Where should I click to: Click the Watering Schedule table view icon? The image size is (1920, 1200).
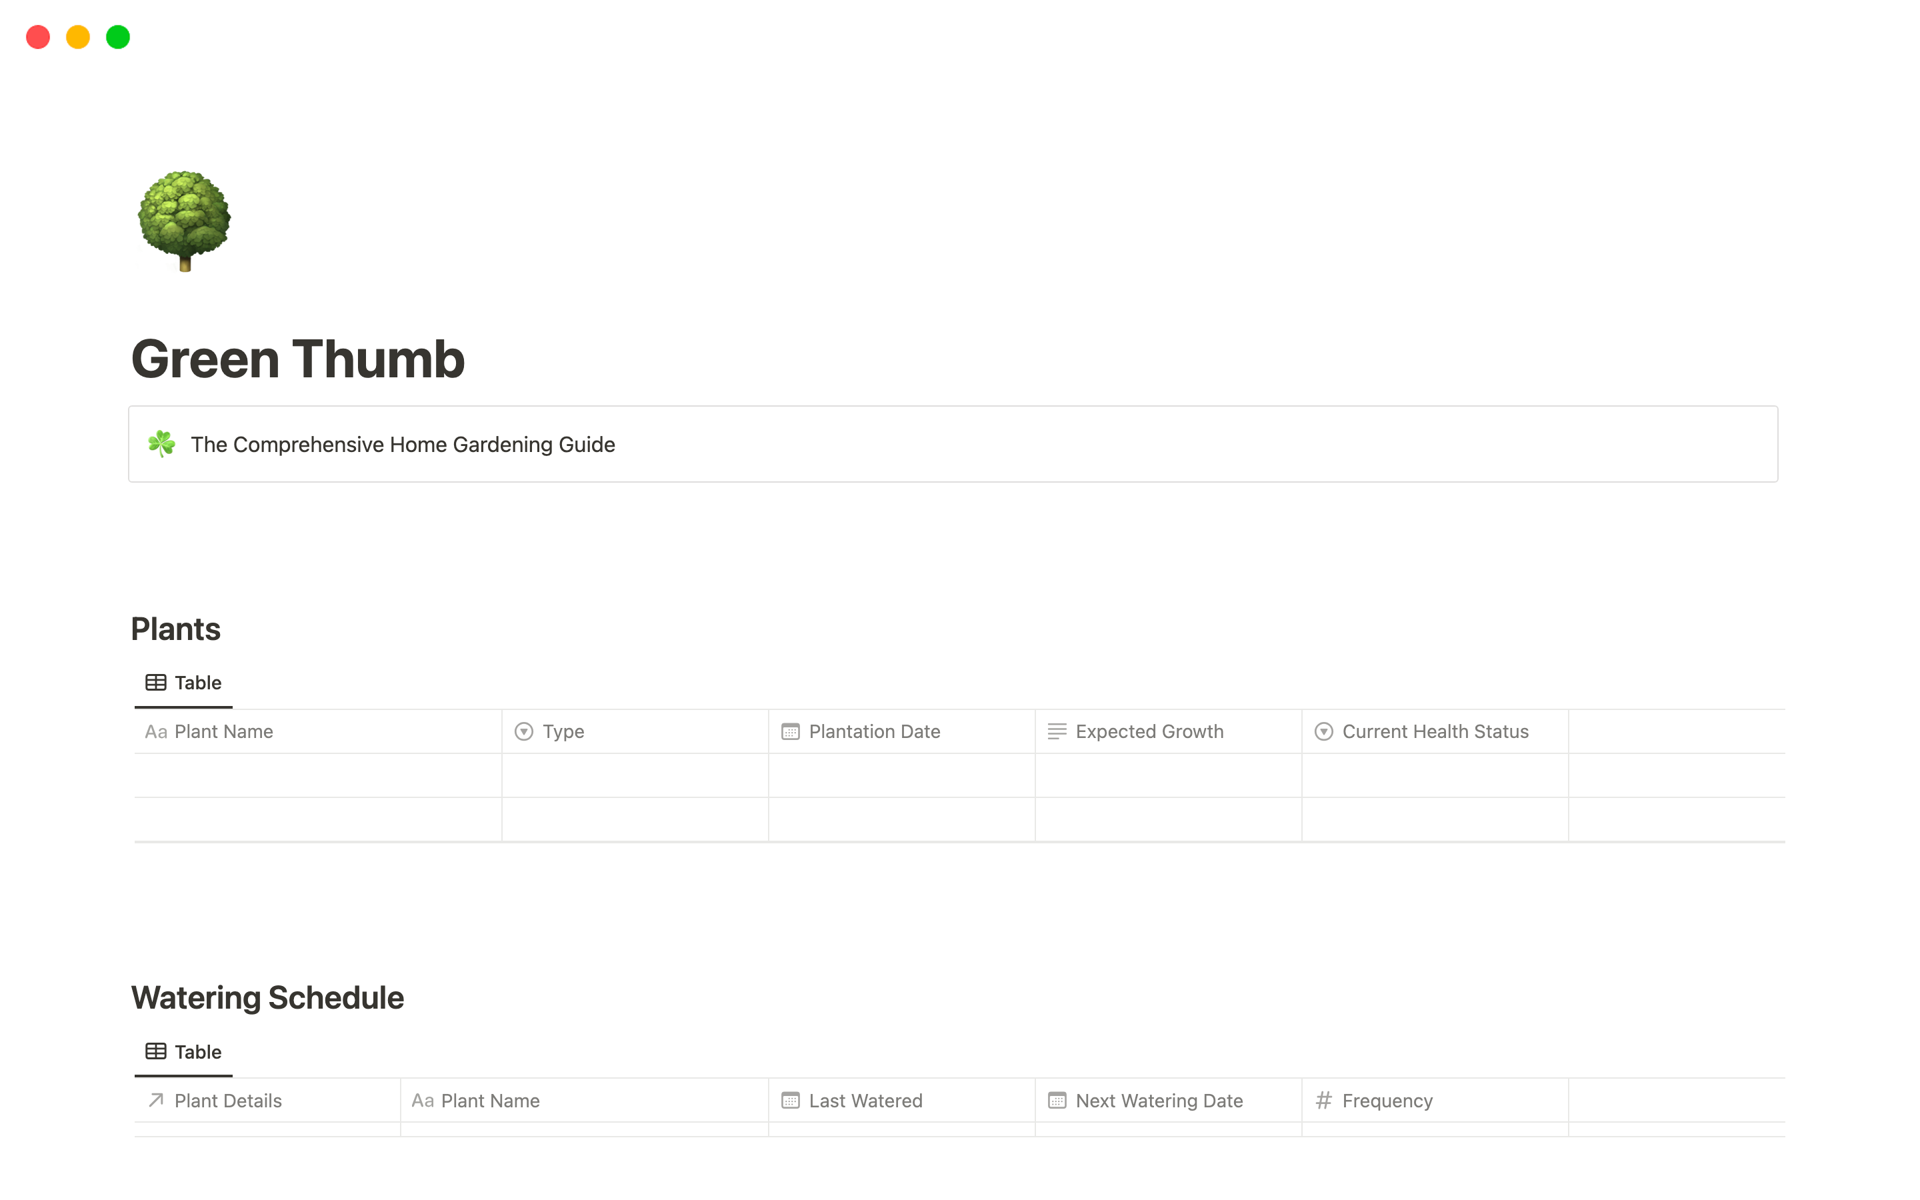coord(156,1052)
